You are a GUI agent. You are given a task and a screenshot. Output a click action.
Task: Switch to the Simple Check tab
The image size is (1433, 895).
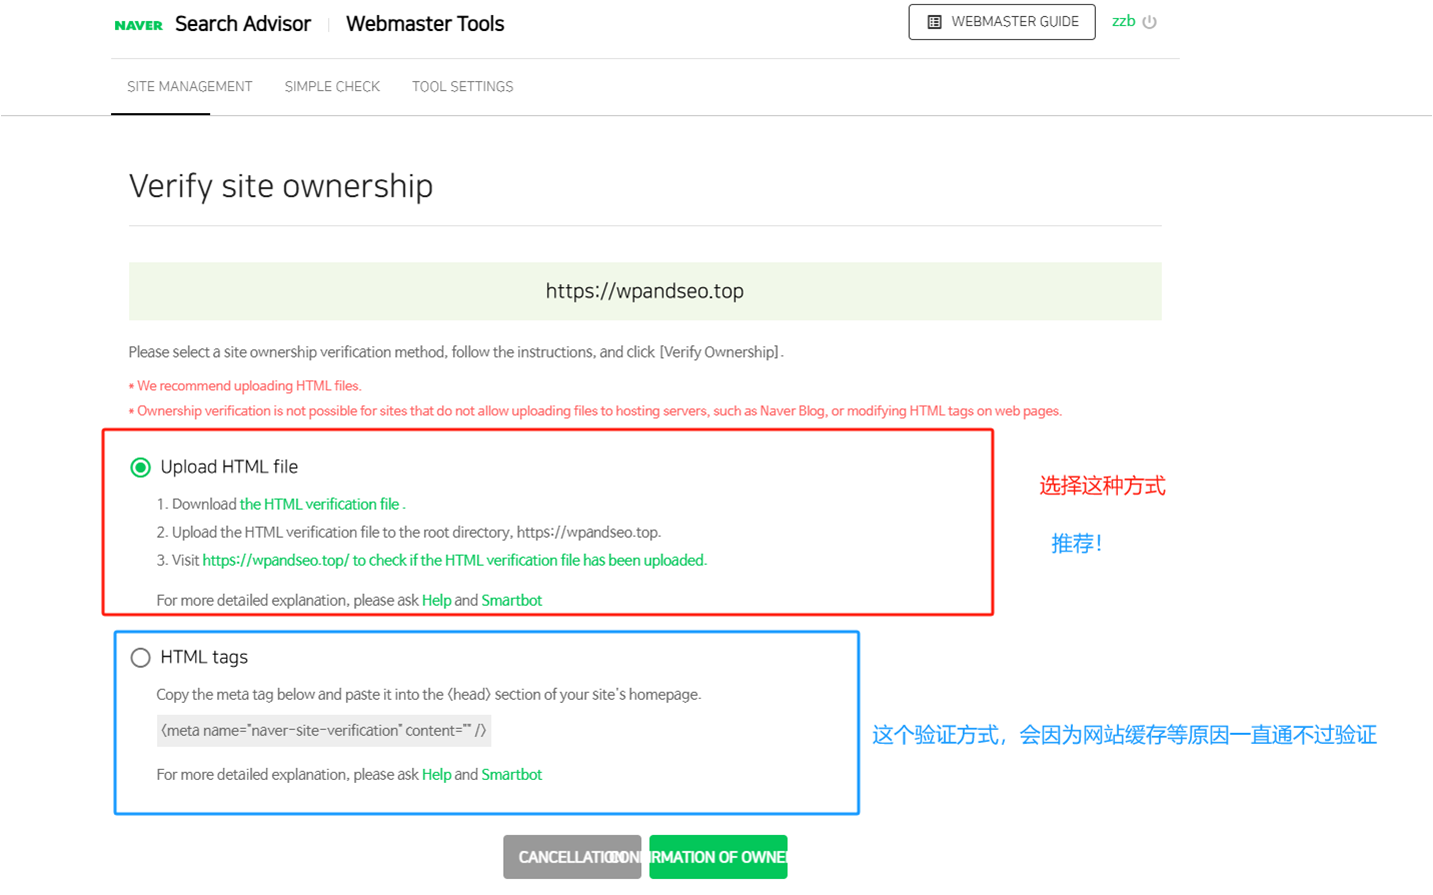pyautogui.click(x=332, y=87)
